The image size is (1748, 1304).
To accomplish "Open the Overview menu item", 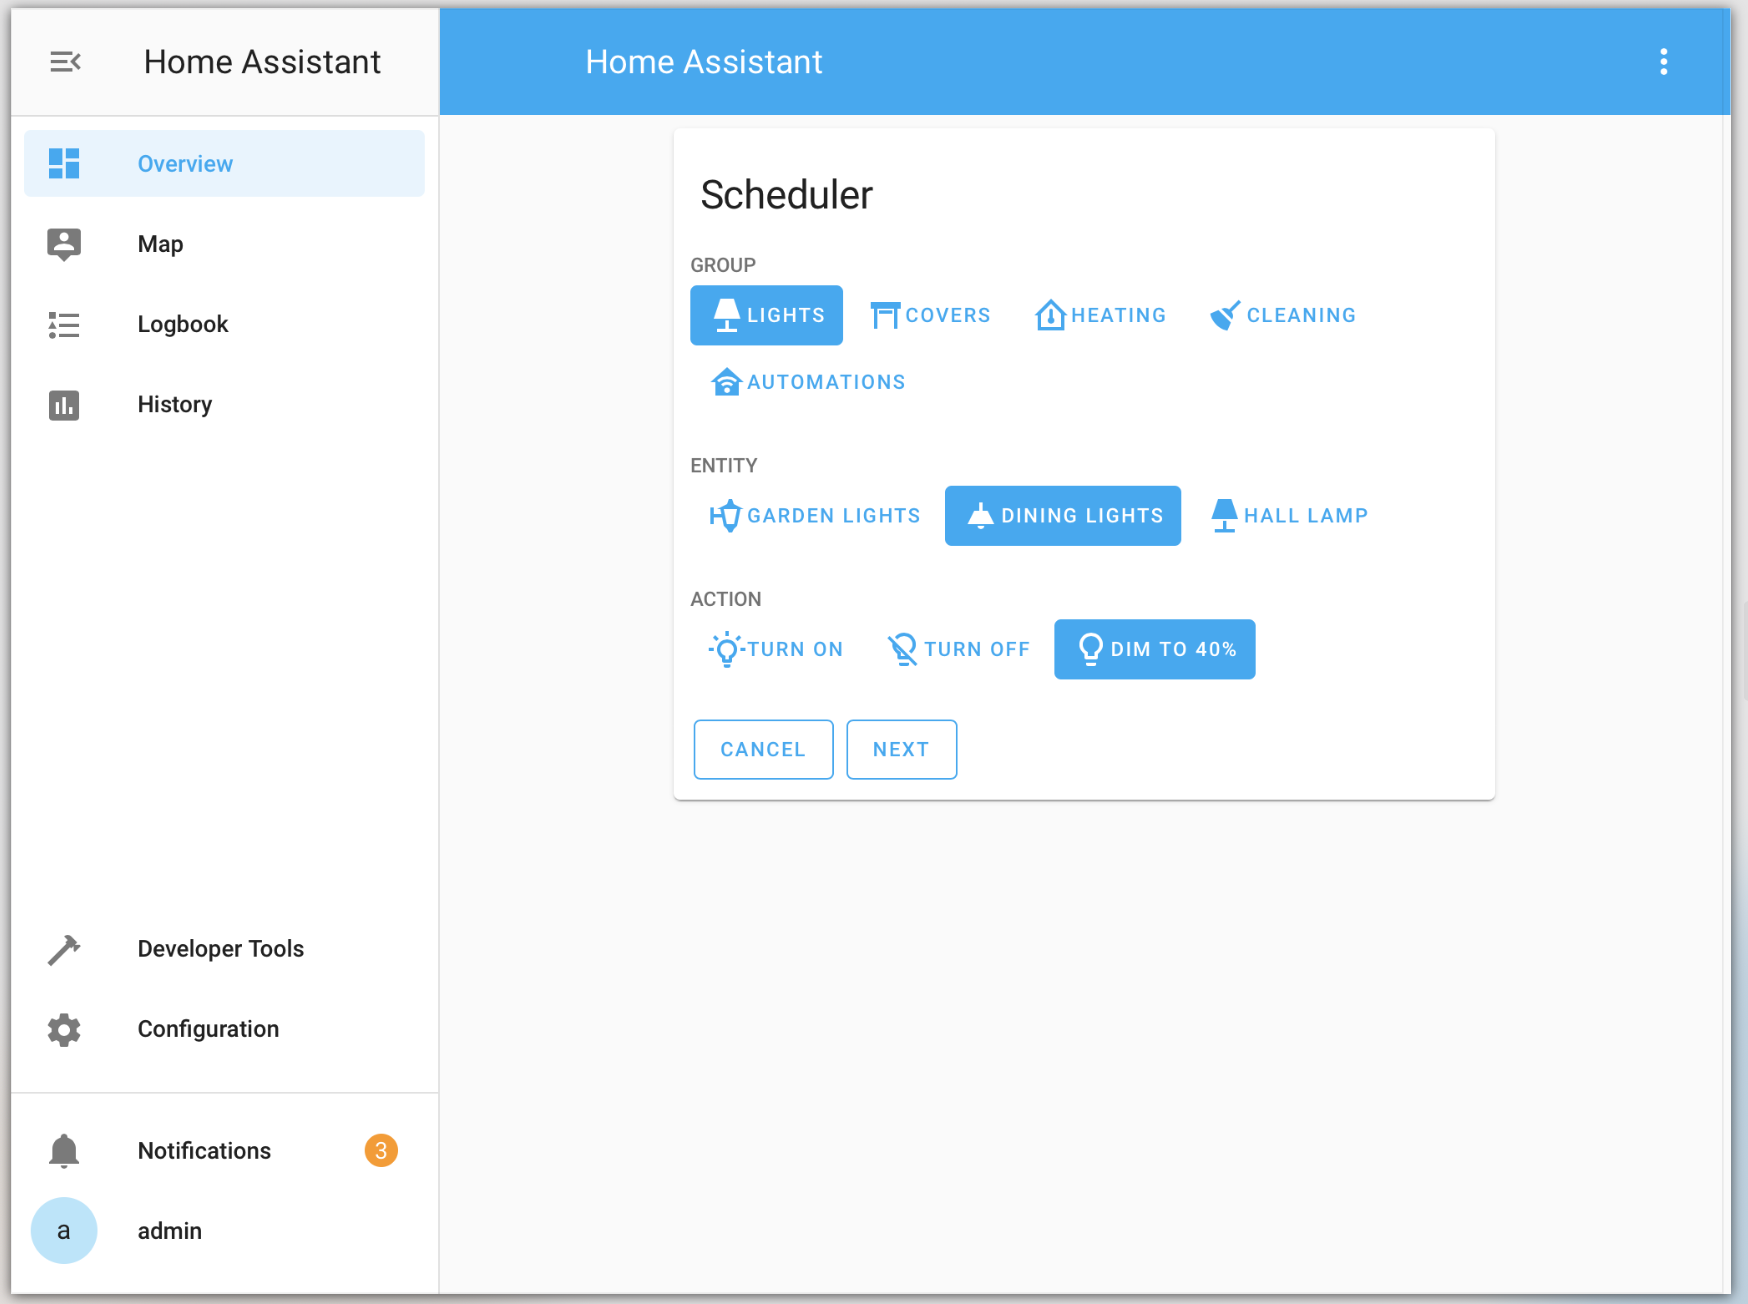I will click(x=224, y=164).
